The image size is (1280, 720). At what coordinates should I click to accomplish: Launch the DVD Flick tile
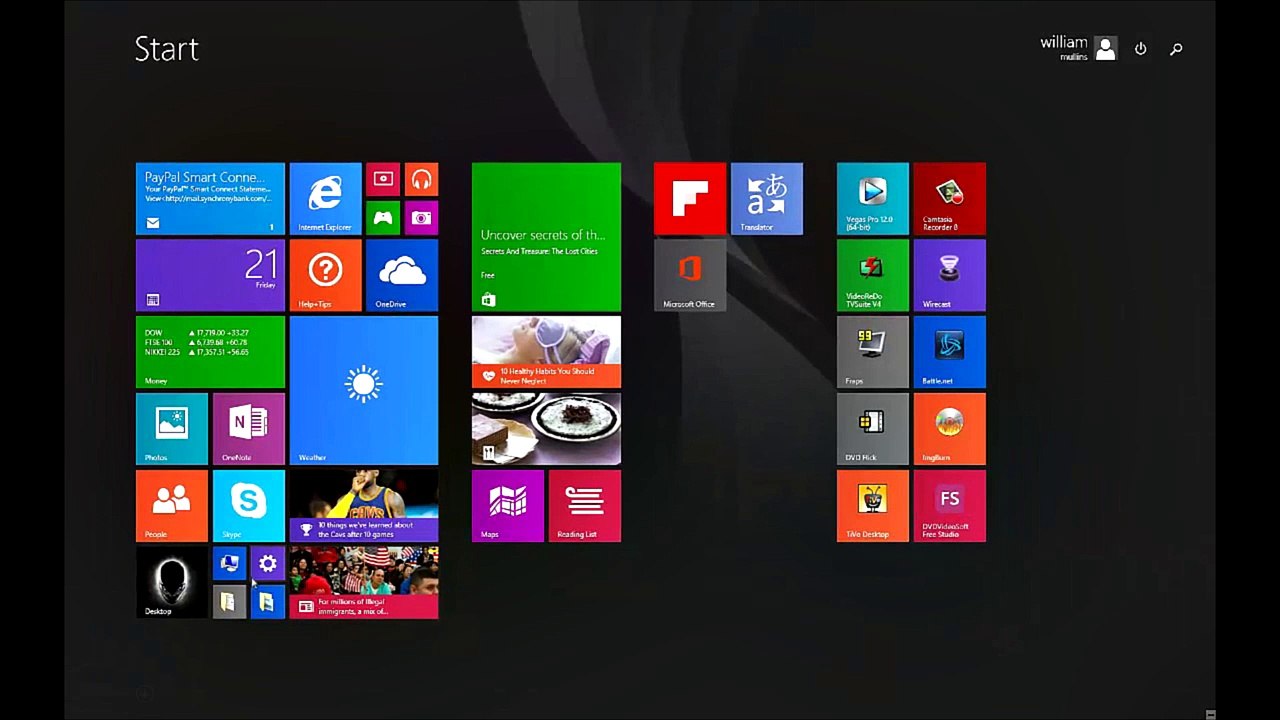(x=873, y=429)
